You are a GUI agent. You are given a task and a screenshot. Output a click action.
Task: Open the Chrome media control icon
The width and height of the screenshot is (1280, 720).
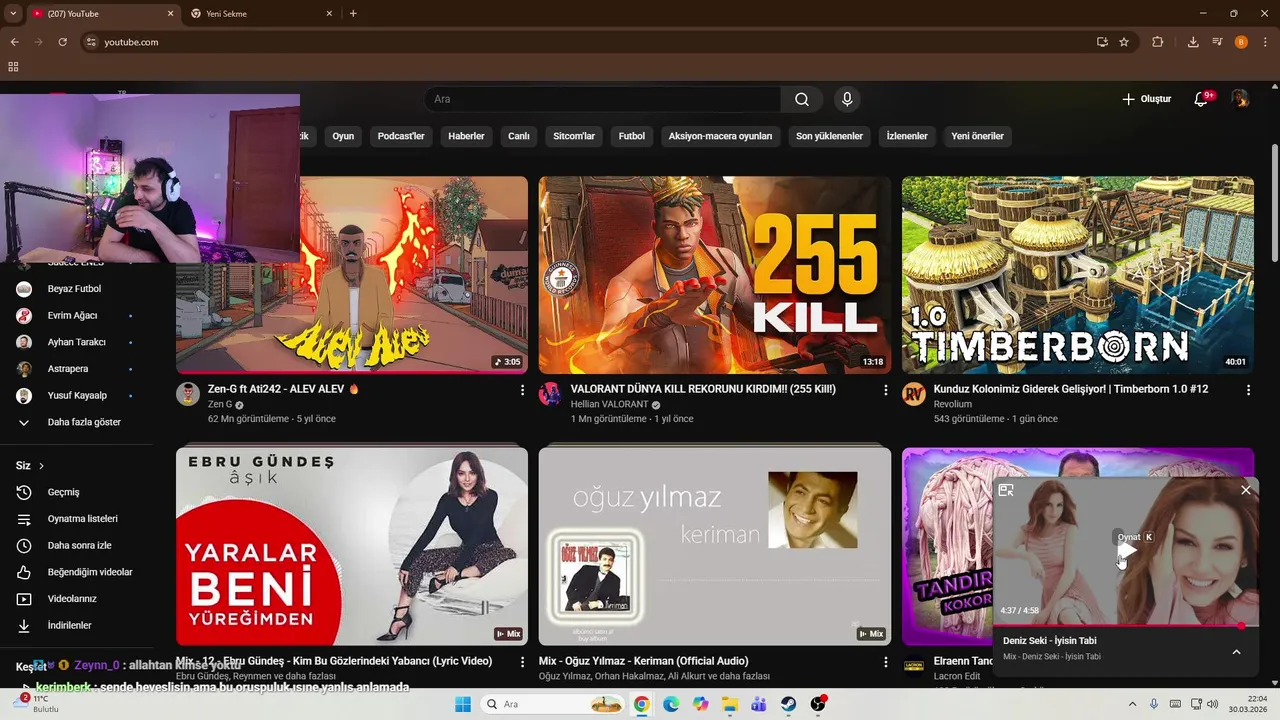[1217, 42]
